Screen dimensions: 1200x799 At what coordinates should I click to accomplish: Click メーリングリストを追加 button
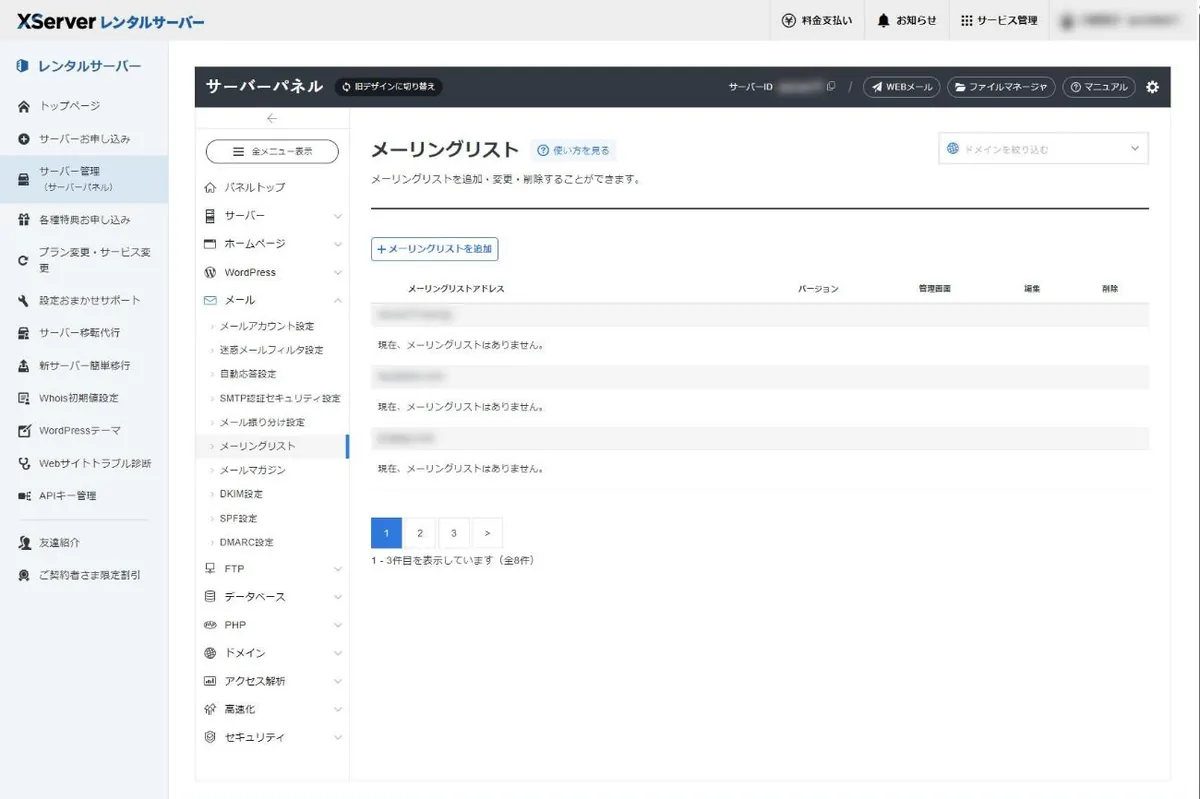click(x=434, y=249)
